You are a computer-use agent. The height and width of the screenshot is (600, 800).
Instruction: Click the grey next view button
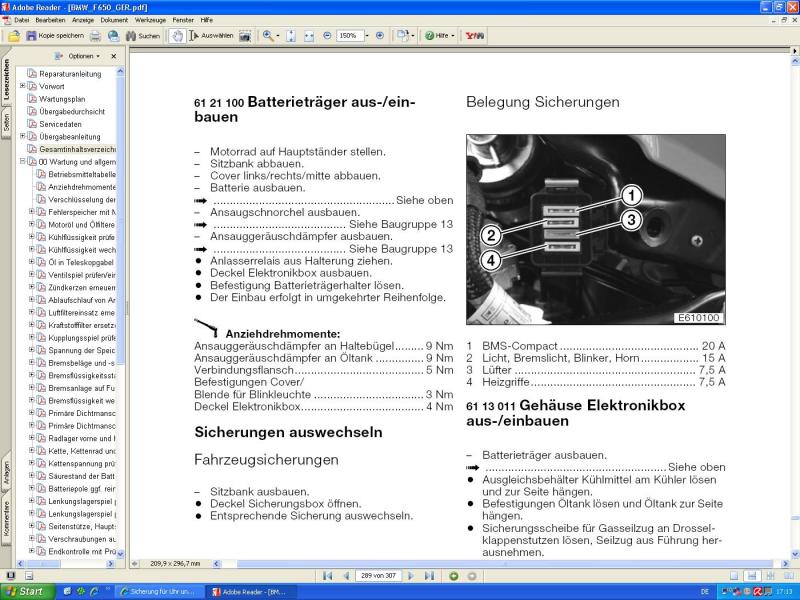tap(472, 576)
